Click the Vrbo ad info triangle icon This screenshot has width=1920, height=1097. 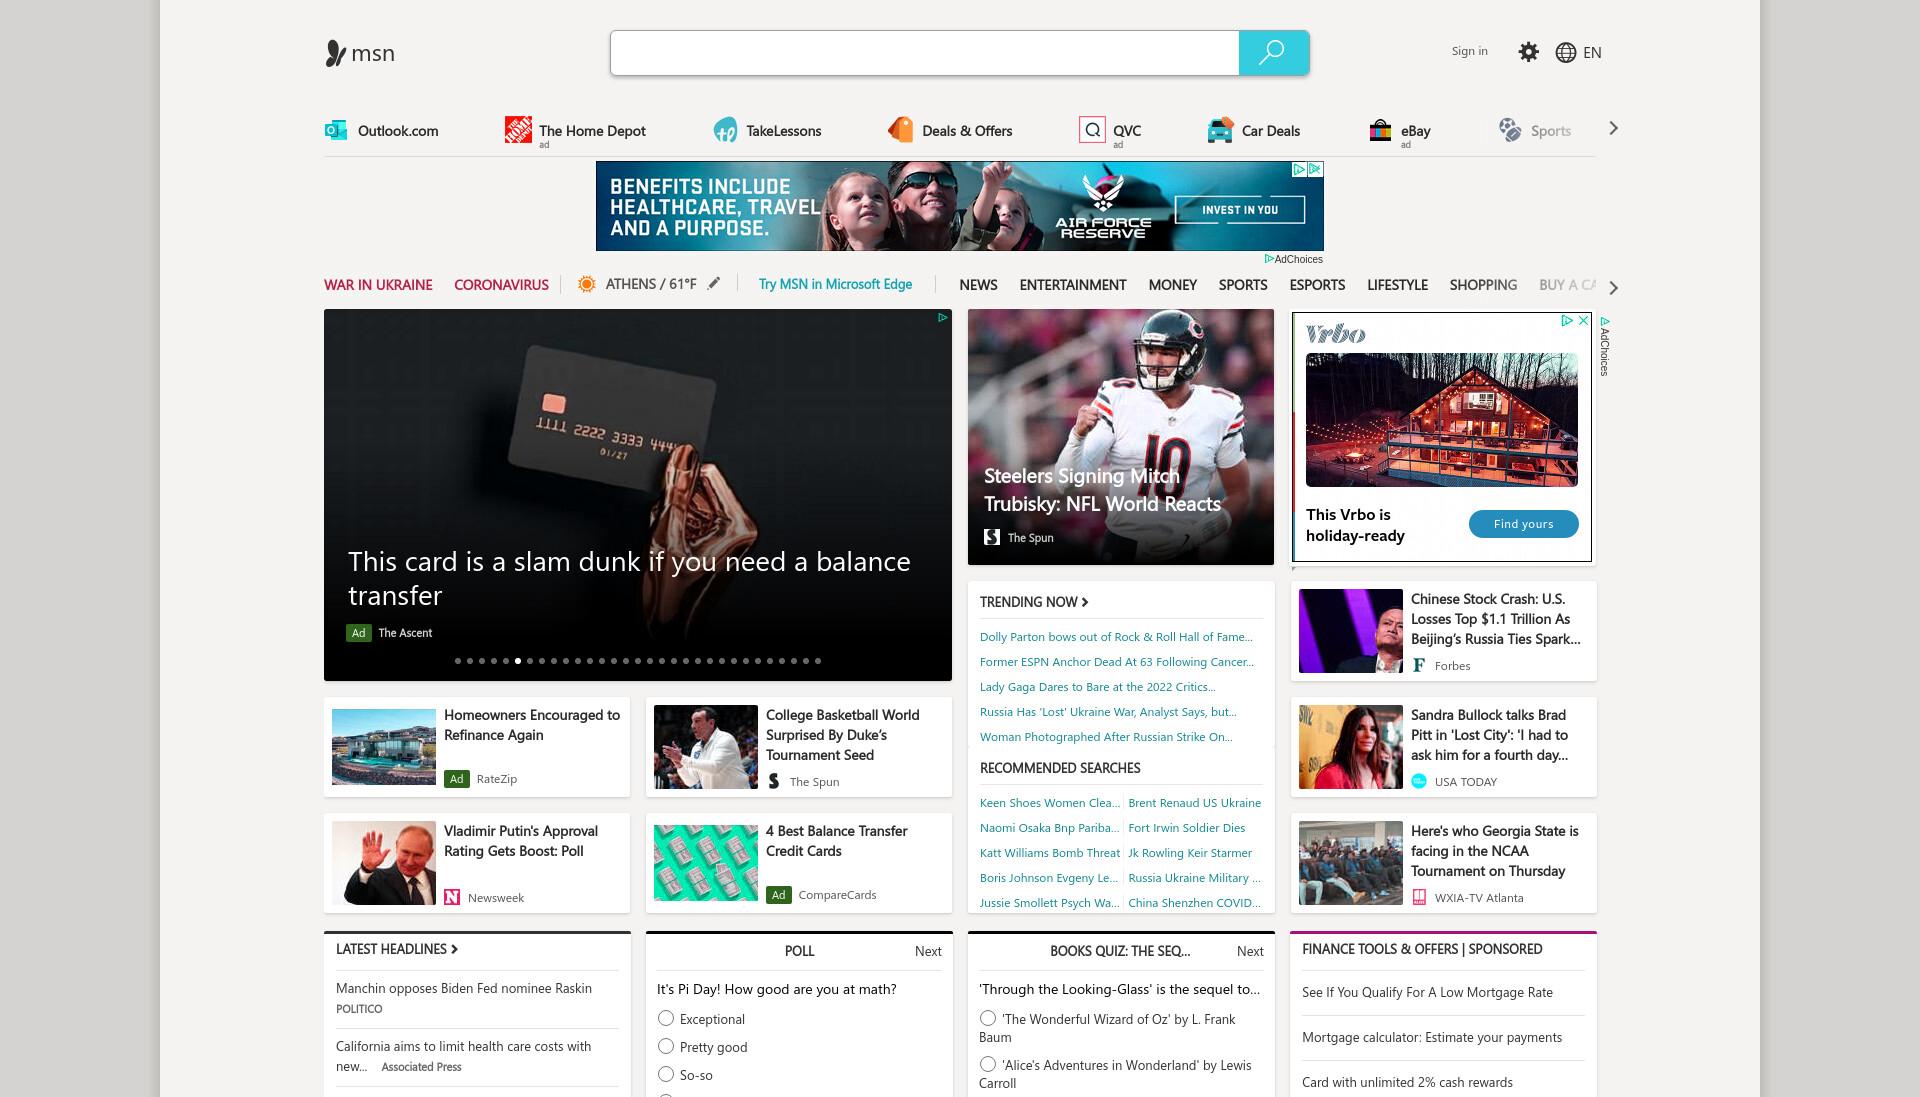tap(1567, 321)
